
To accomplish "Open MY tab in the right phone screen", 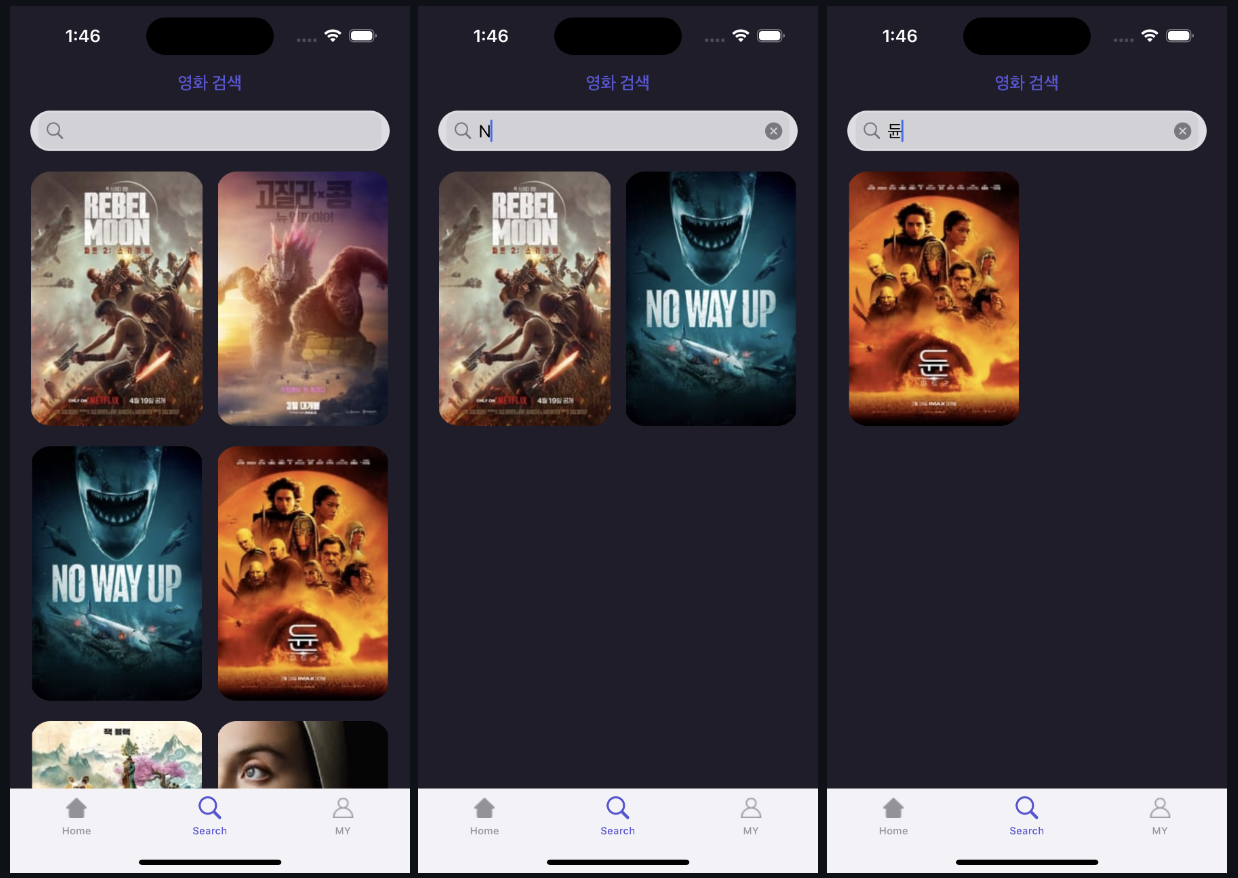I will (1160, 816).
